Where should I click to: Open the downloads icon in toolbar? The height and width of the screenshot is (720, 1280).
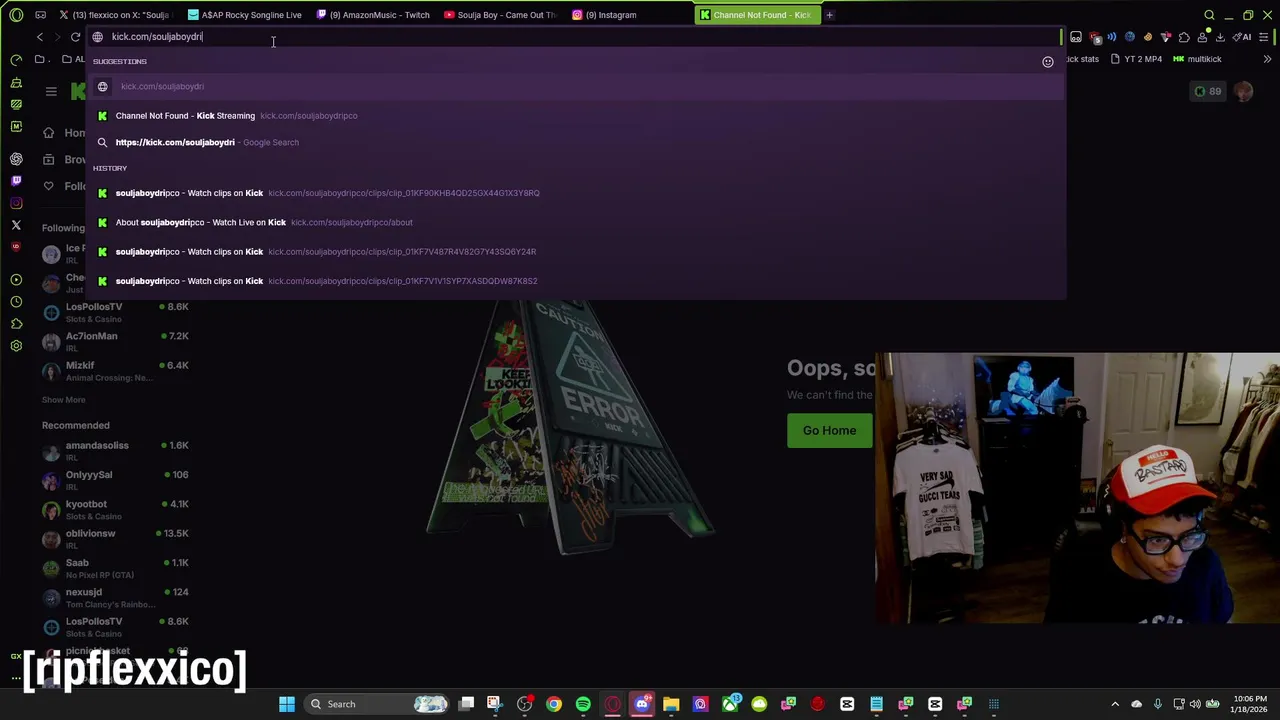(1220, 37)
